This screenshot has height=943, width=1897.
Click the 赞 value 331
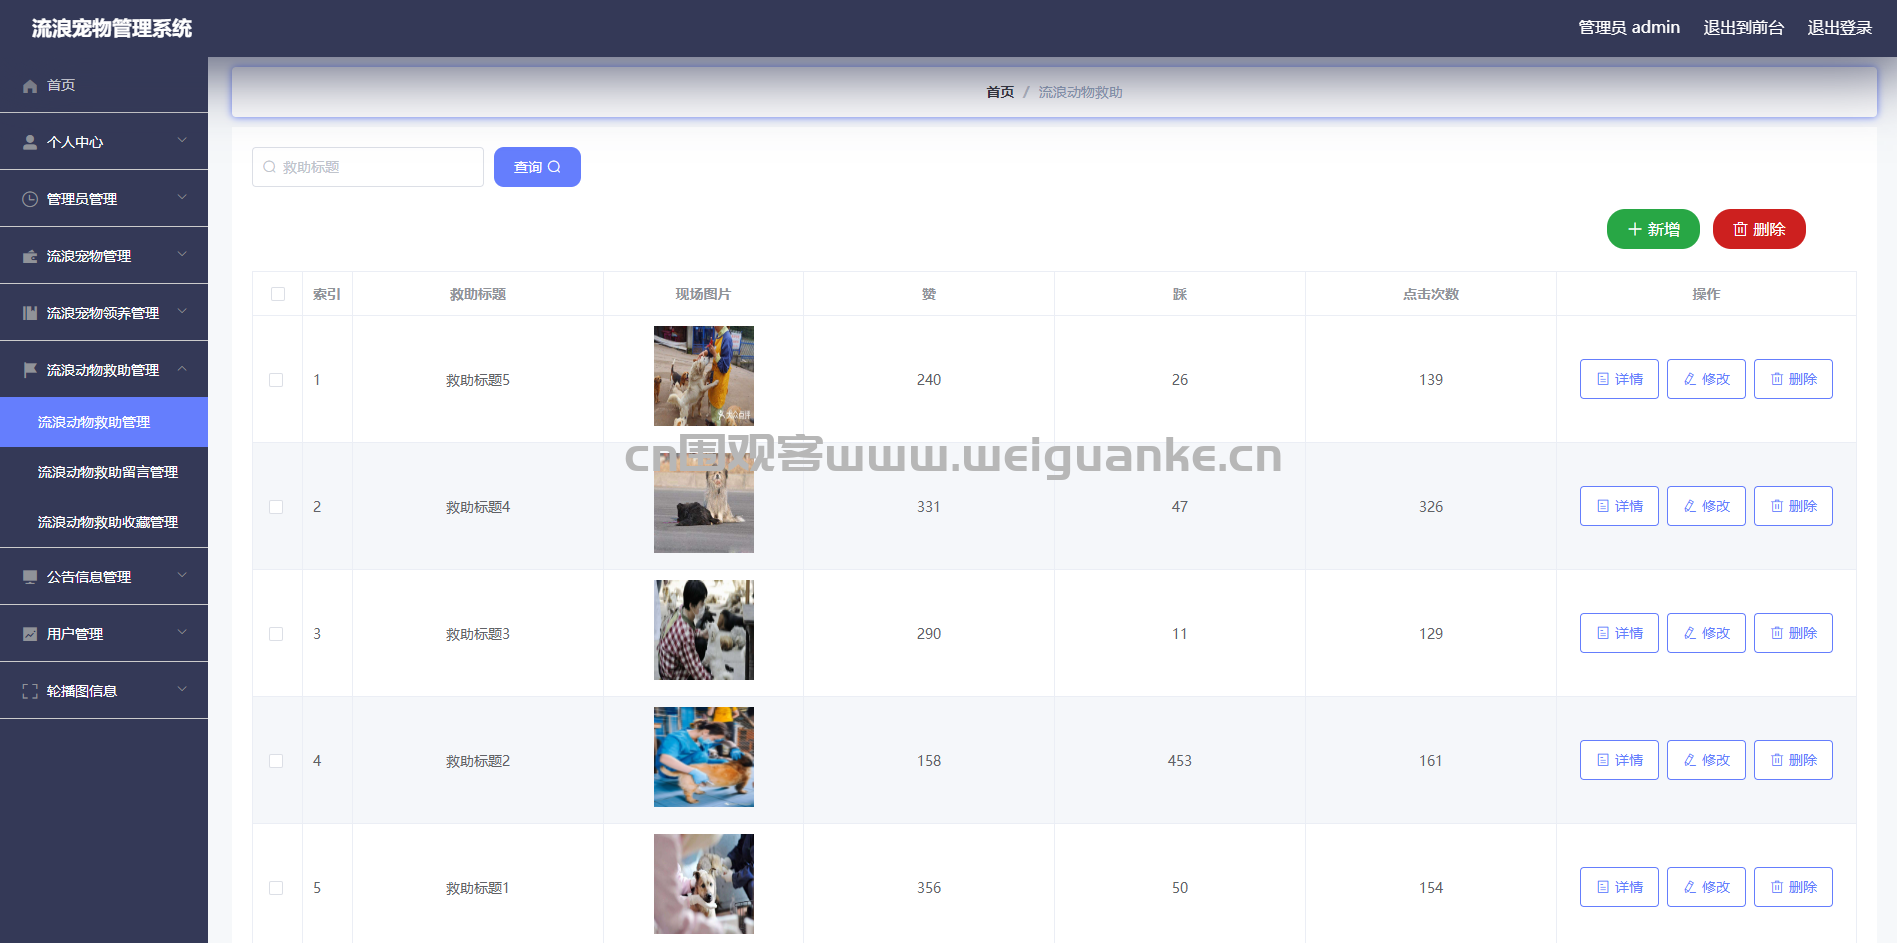point(929,507)
